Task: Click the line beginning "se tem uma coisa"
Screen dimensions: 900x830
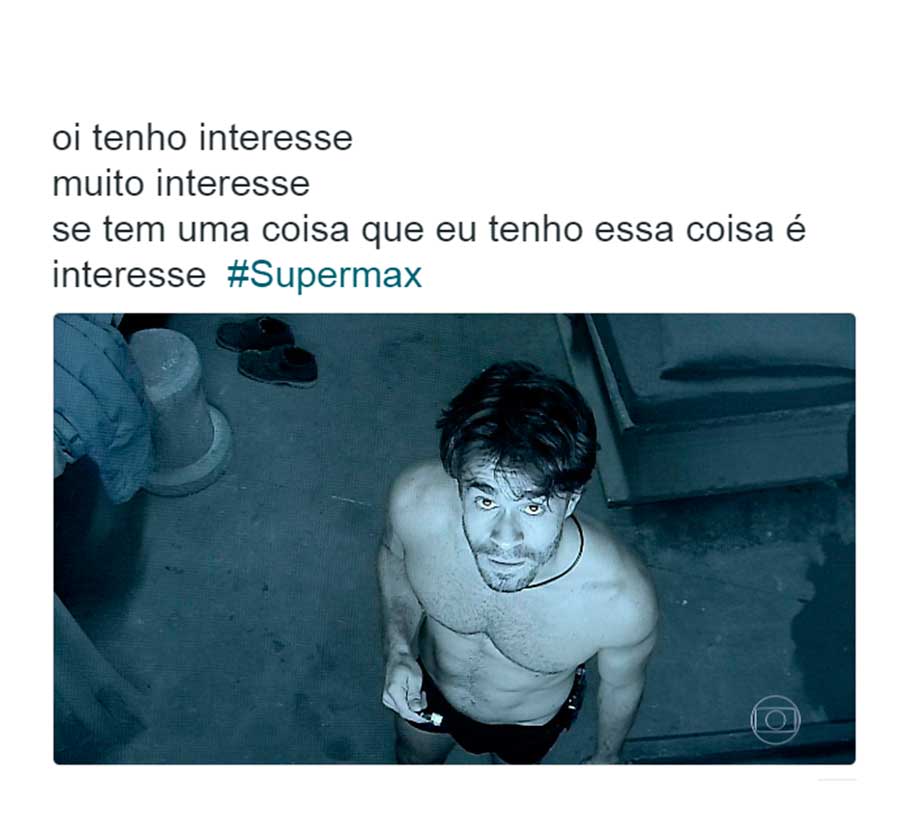Action: click(x=429, y=230)
